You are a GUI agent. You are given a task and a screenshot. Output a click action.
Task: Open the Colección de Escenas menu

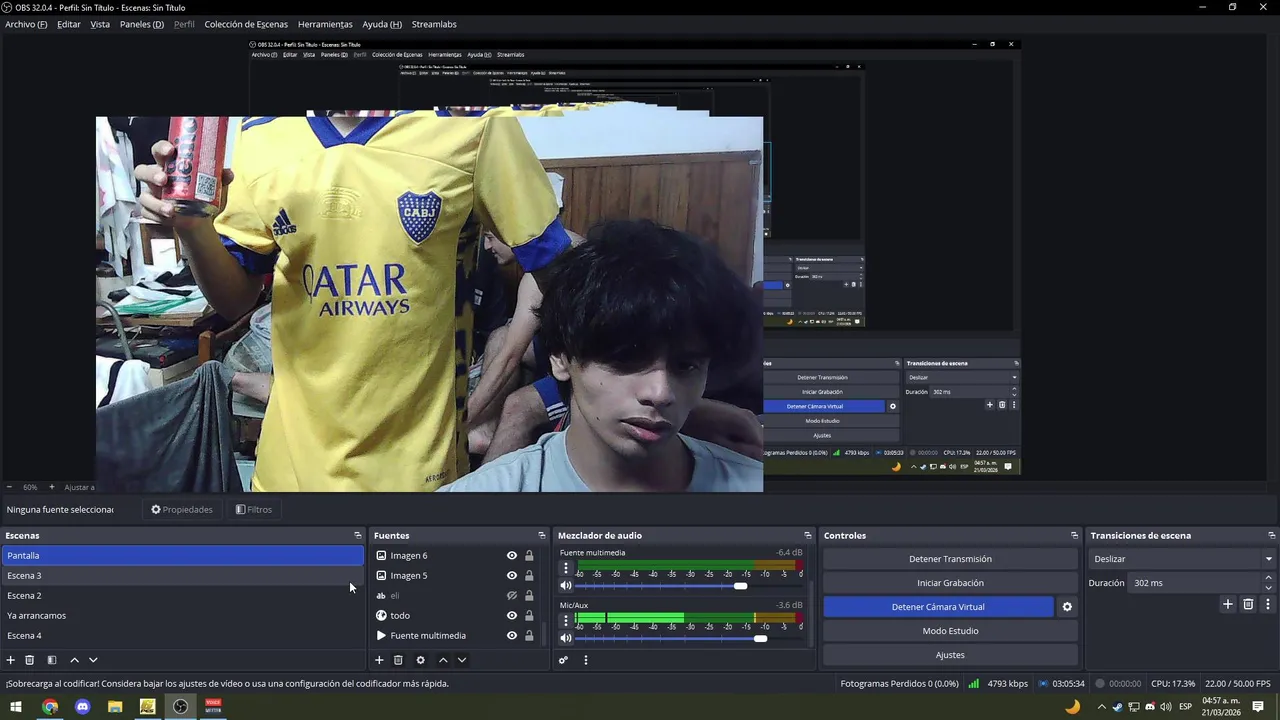(x=246, y=24)
